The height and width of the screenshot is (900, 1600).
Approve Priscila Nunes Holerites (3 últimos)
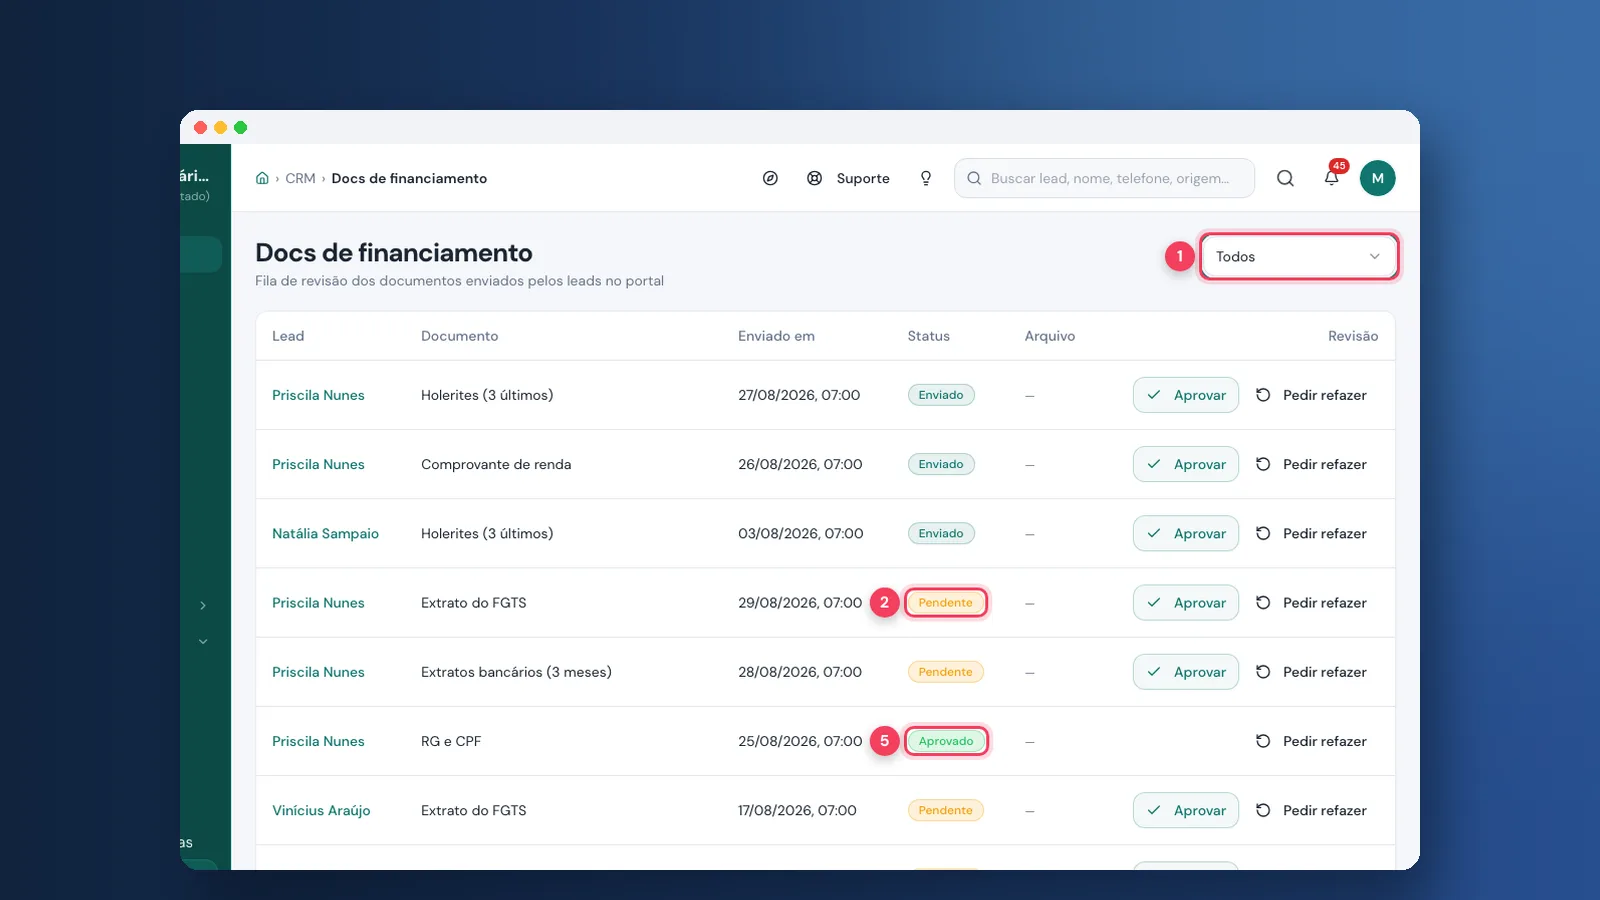(1186, 395)
